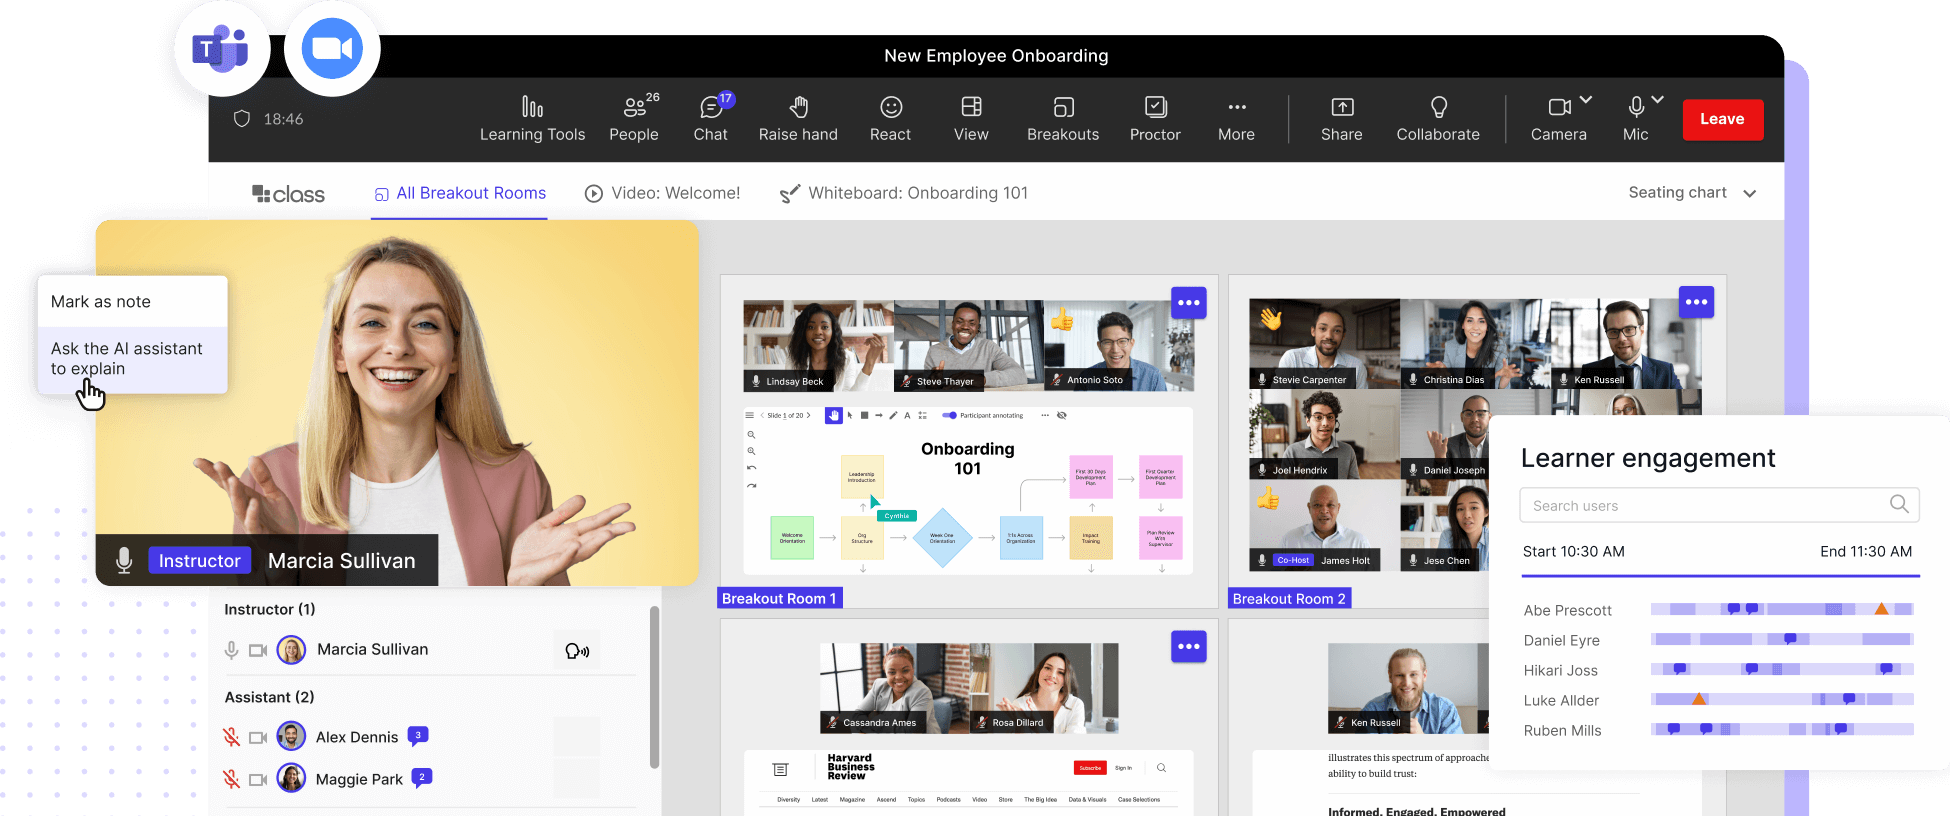Unmute Maggie Park's microphone

coord(231,779)
